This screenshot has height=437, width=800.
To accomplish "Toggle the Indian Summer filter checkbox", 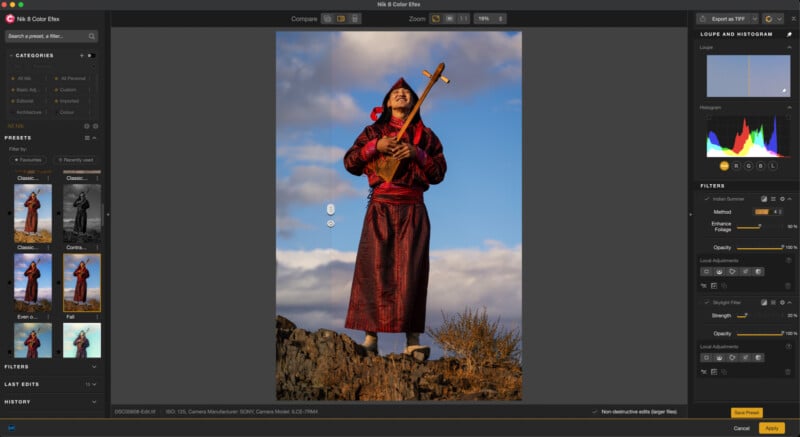I will point(706,198).
